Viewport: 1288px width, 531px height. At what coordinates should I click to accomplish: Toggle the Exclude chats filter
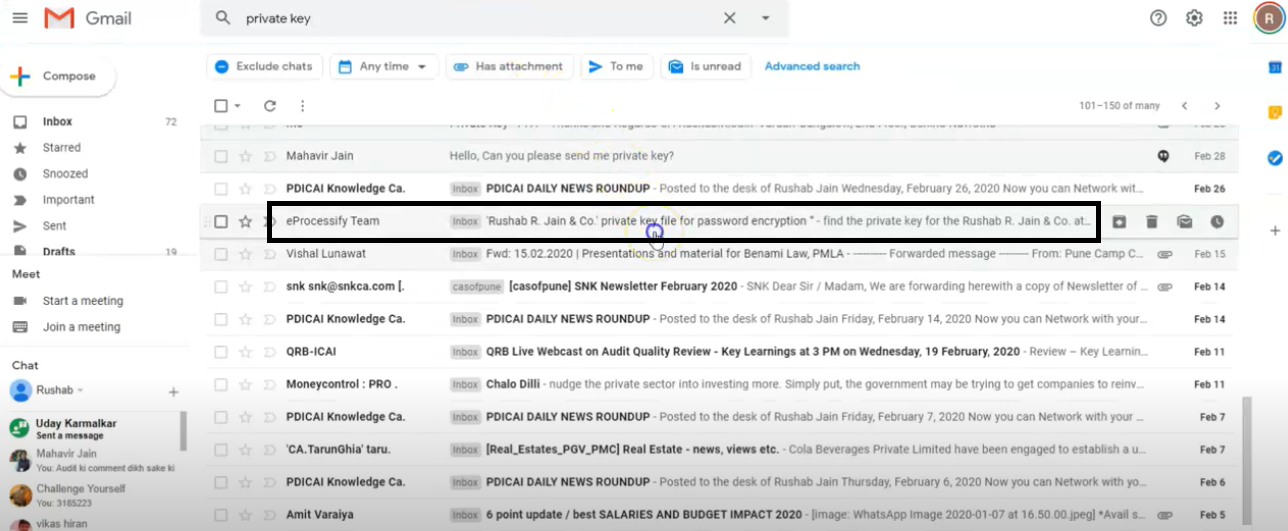(265, 66)
